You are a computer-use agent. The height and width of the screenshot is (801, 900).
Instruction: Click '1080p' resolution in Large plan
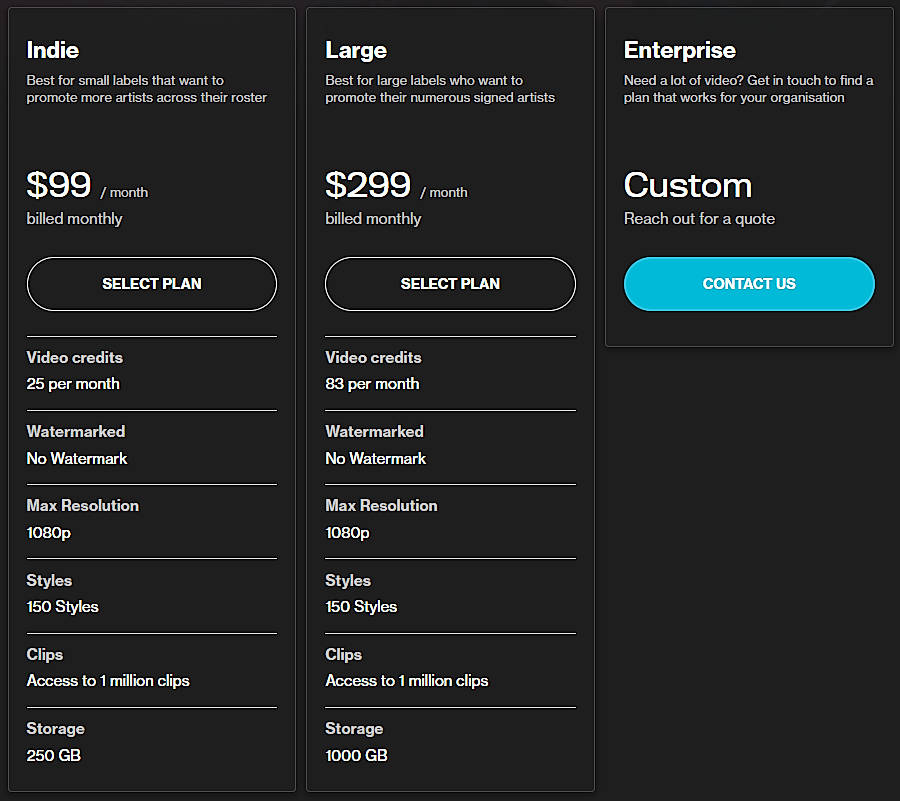pyautogui.click(x=347, y=533)
